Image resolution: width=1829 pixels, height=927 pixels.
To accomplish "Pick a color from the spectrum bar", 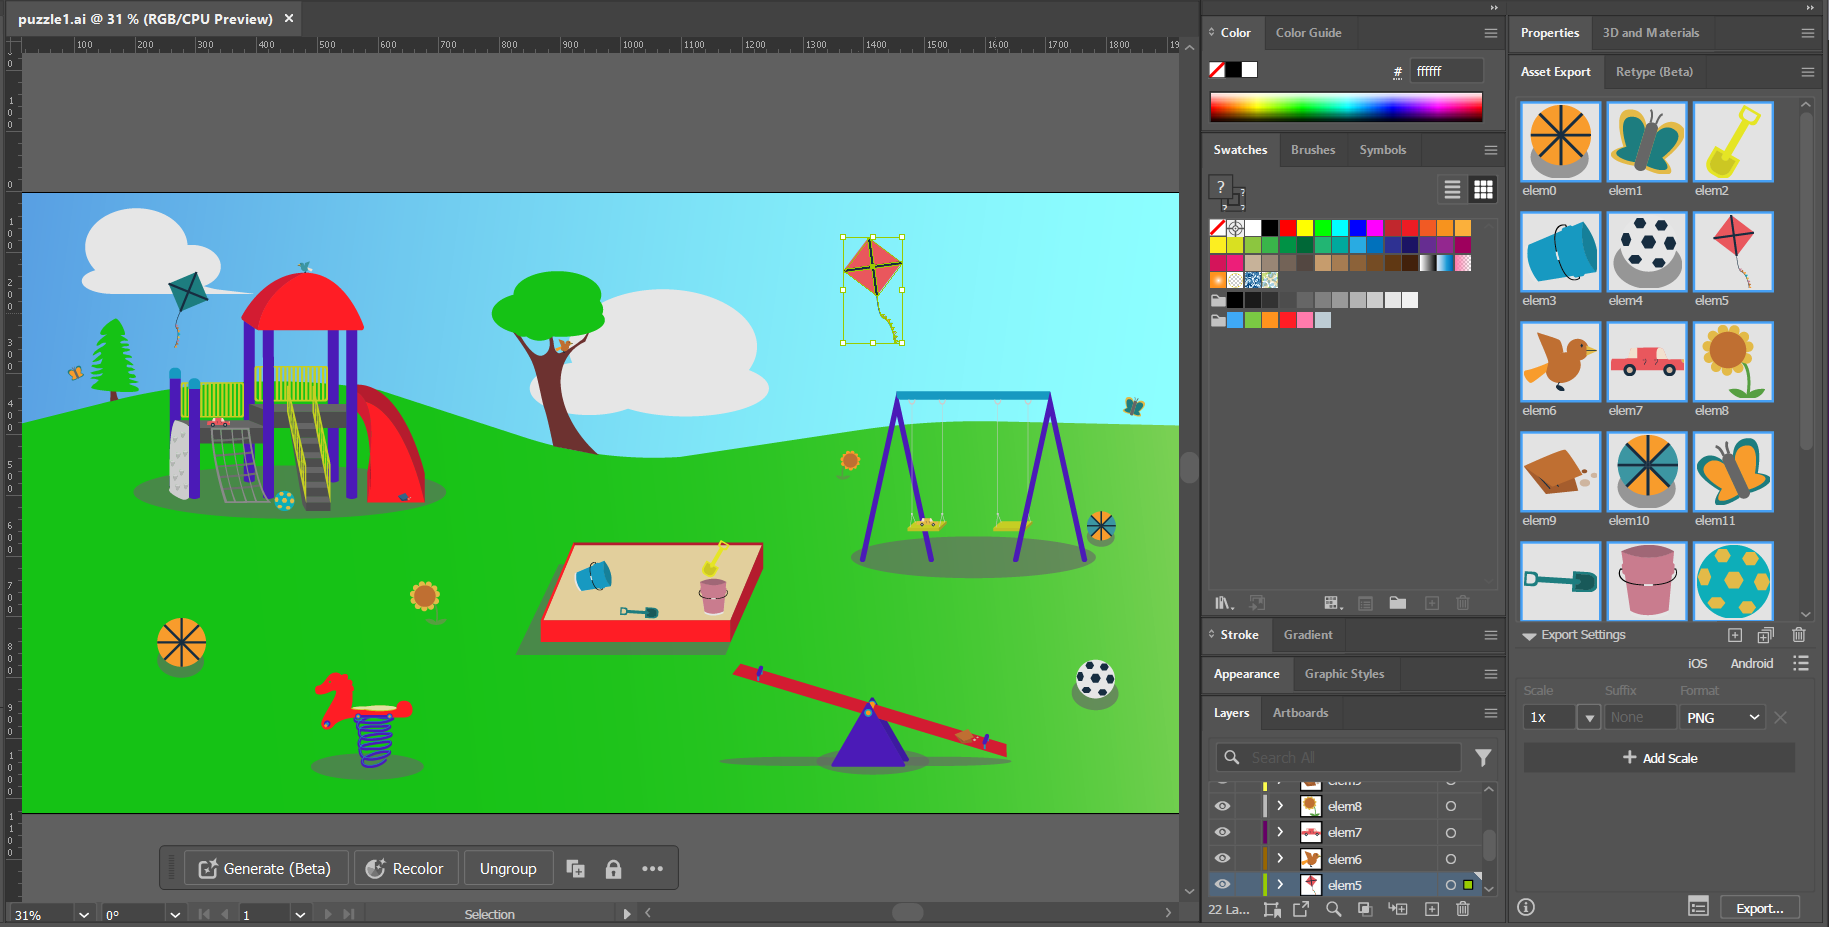I will 1345,107.
